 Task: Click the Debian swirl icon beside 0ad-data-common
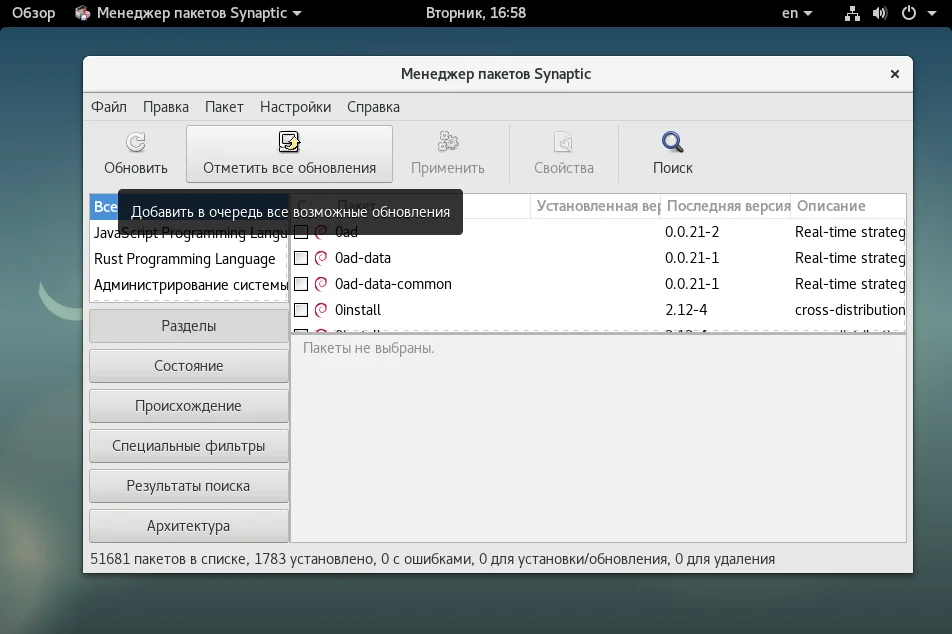pos(321,284)
